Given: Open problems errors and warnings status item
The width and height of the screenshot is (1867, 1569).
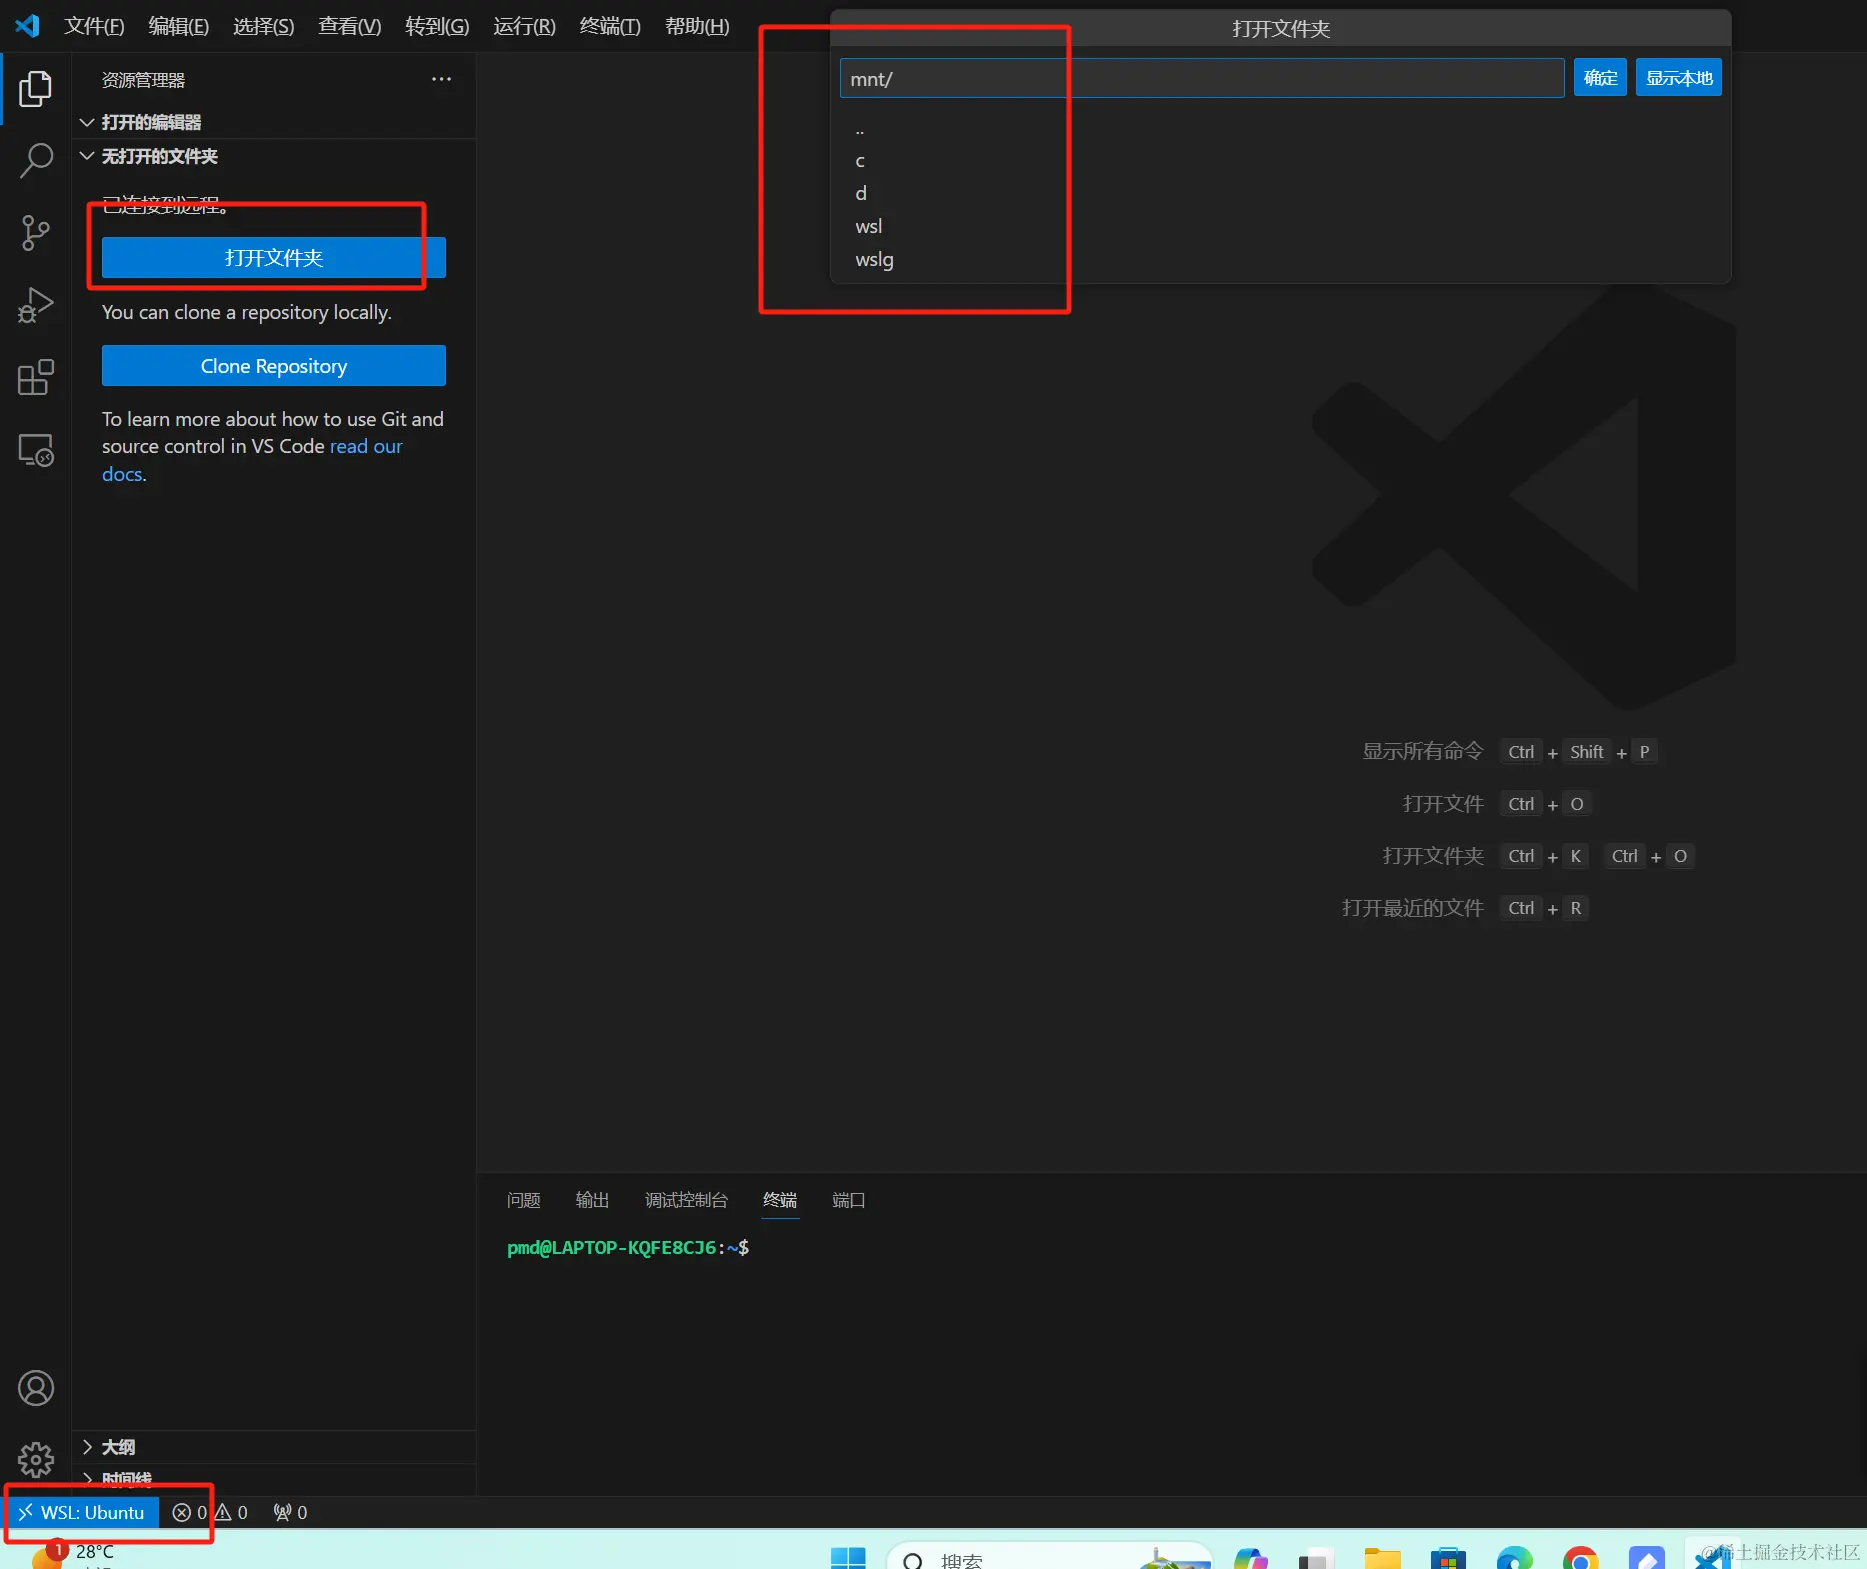Looking at the screenshot, I should [x=210, y=1512].
